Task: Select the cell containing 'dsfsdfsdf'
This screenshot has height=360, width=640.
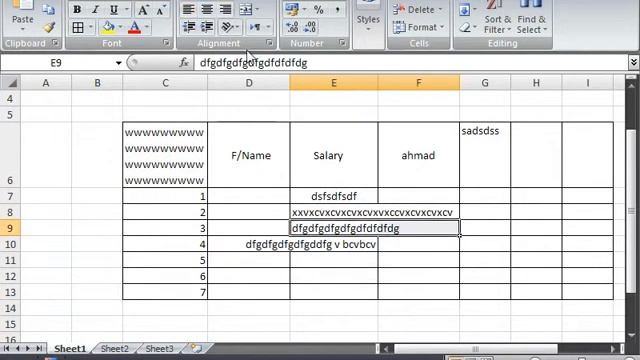Action: click(333, 196)
